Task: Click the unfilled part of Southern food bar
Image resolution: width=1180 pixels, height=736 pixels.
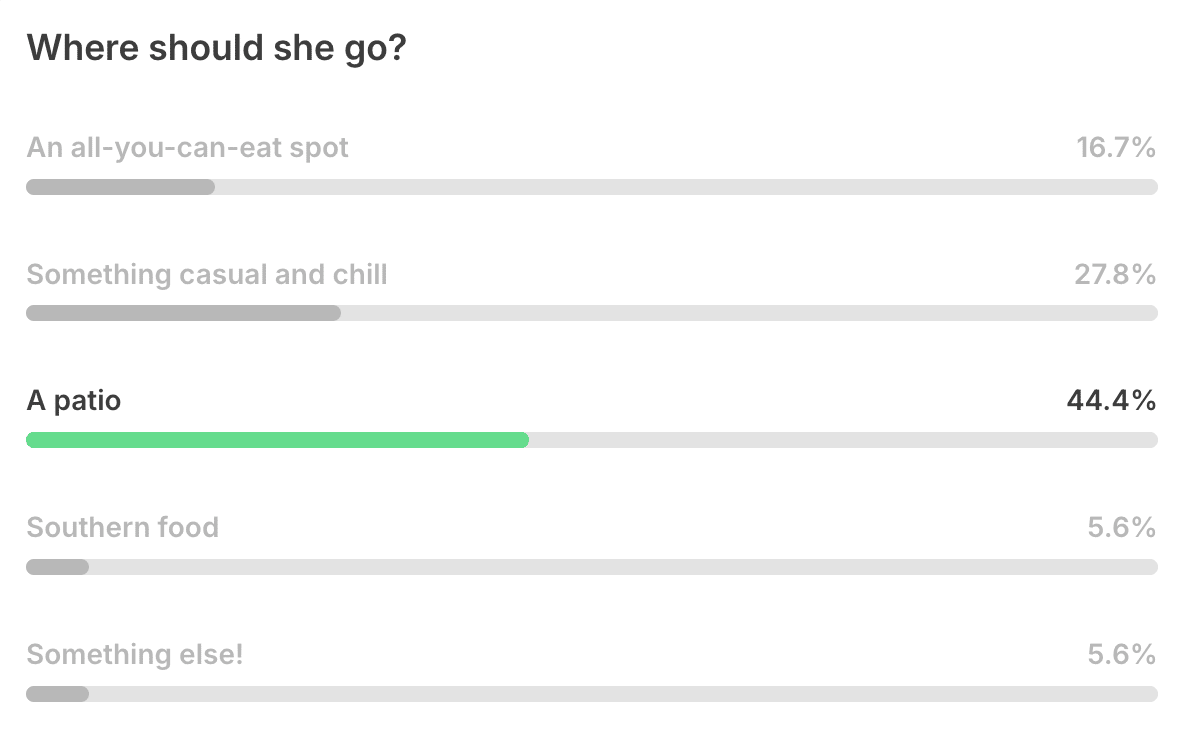Action: (x=623, y=567)
